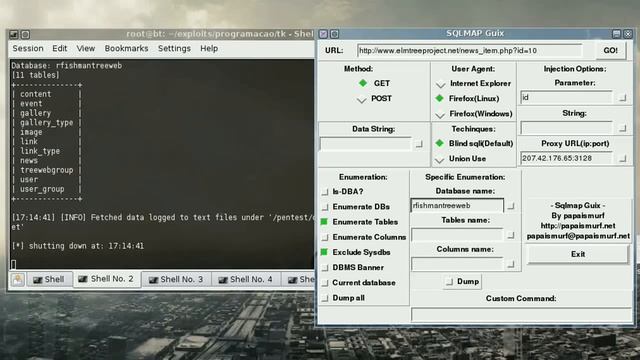The image size is (640, 360).
Task: Toggle Enumerate Tables checkbox
Action: point(324,222)
